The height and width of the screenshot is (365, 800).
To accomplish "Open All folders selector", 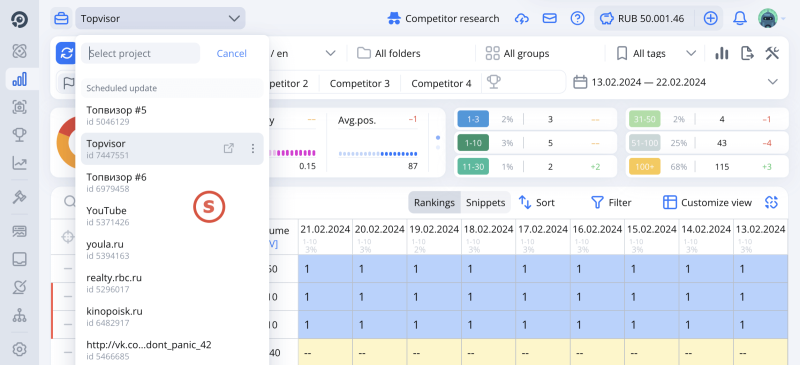I will (x=389, y=53).
